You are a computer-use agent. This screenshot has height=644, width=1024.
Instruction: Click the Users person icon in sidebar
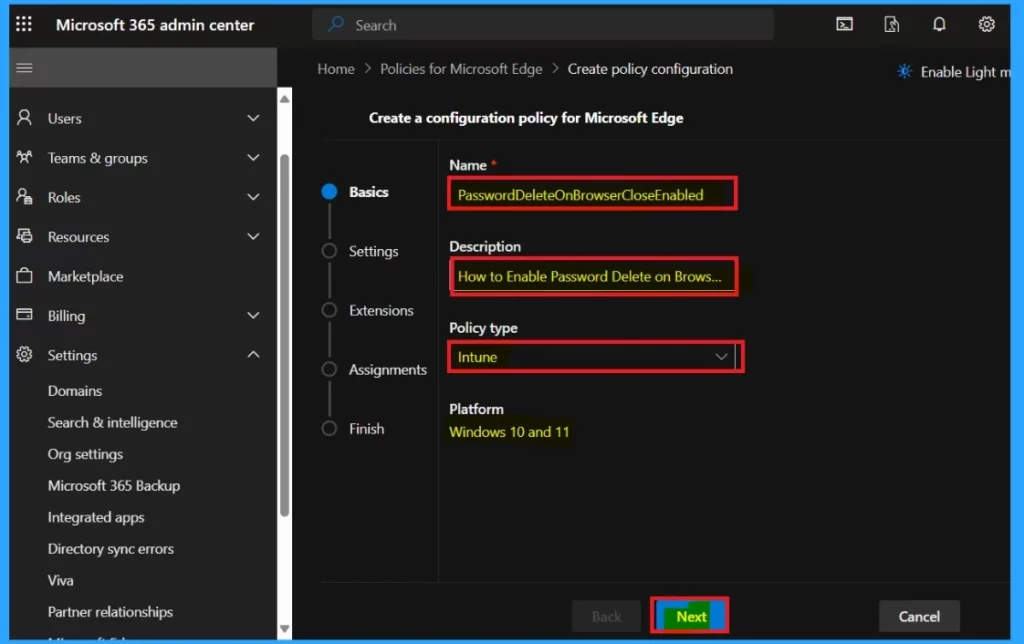pos(24,118)
